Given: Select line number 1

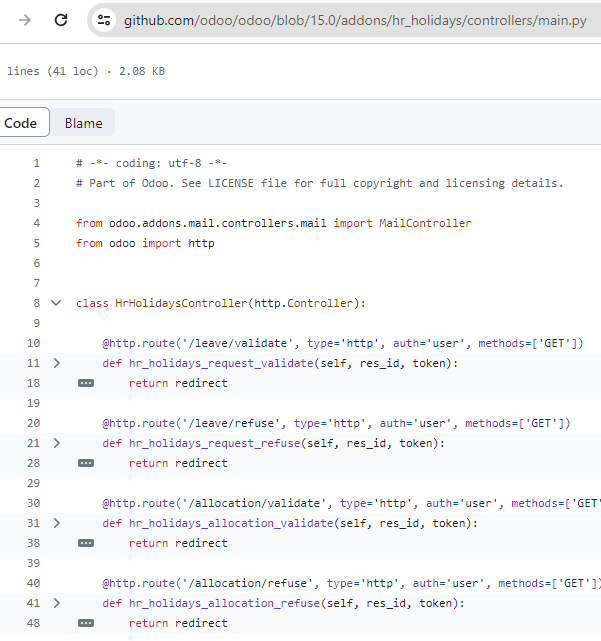Looking at the screenshot, I should point(36,163).
